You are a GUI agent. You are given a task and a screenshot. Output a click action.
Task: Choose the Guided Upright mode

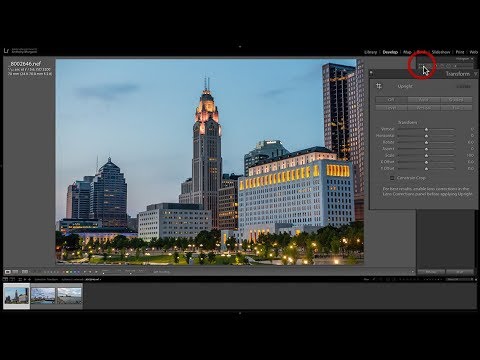456,99
